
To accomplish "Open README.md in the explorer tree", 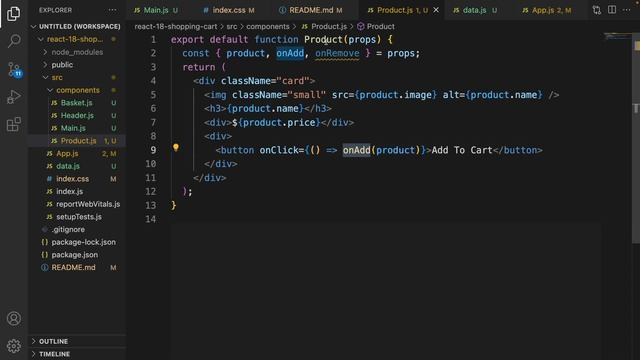I will point(77,267).
